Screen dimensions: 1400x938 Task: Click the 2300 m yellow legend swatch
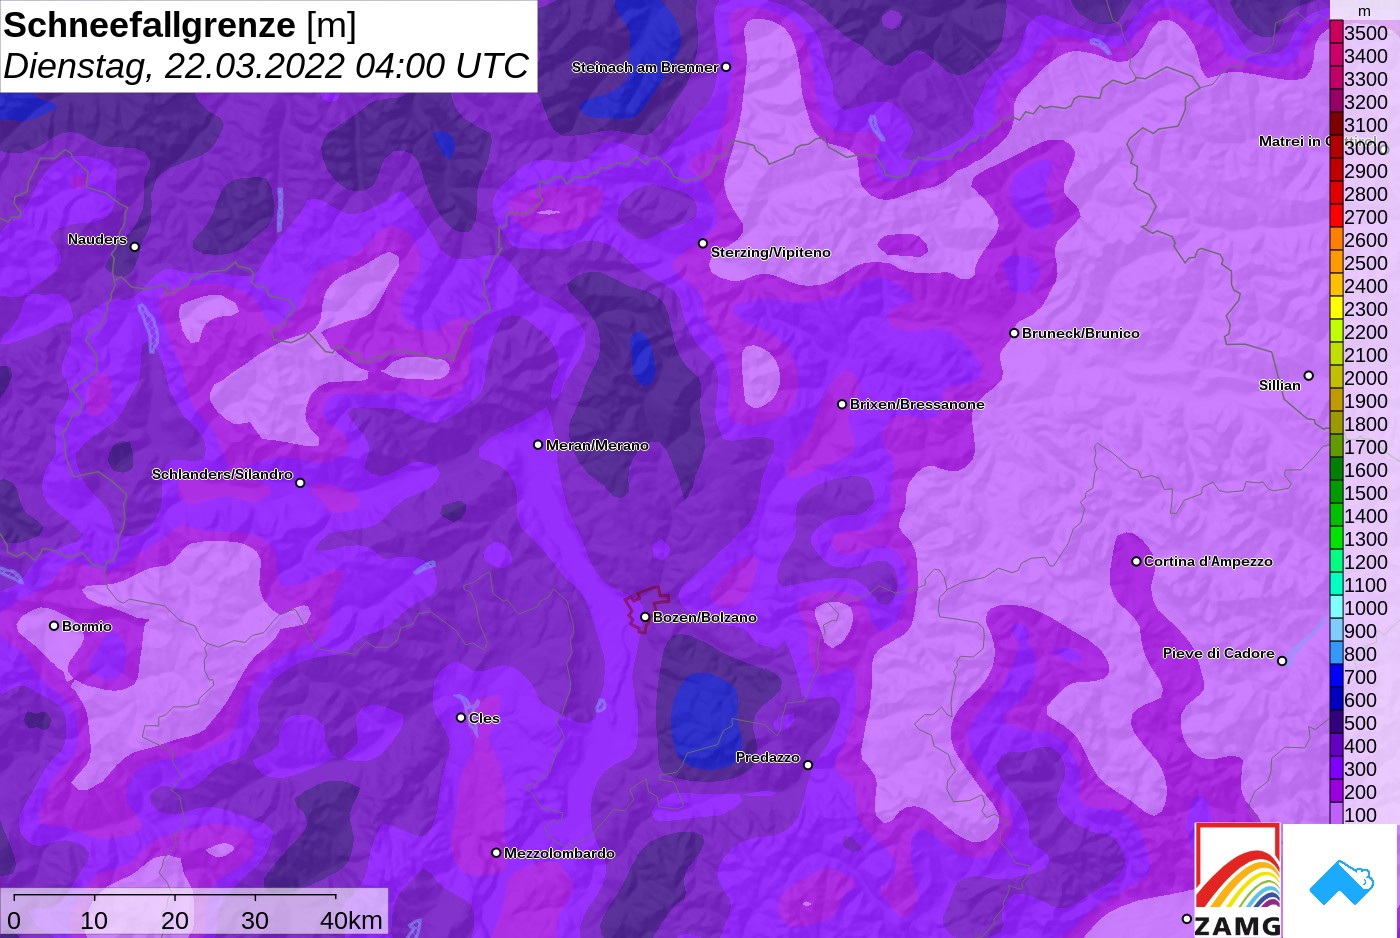pyautogui.click(x=1336, y=308)
